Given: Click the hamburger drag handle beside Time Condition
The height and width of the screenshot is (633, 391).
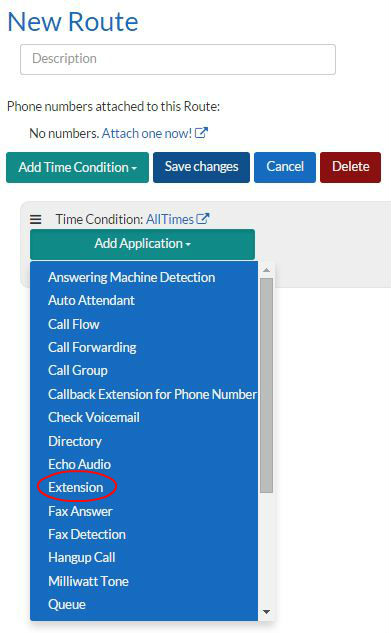Looking at the screenshot, I should pyautogui.click(x=36, y=219).
